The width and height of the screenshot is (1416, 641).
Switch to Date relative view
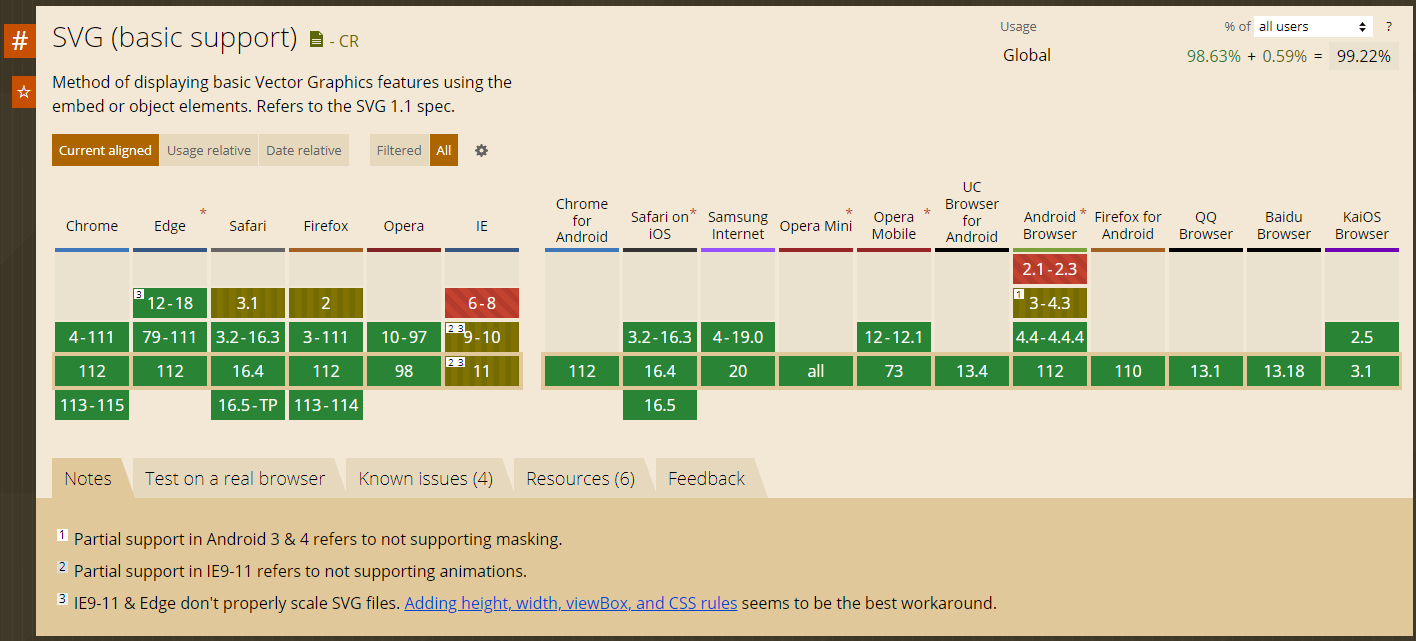tap(304, 150)
